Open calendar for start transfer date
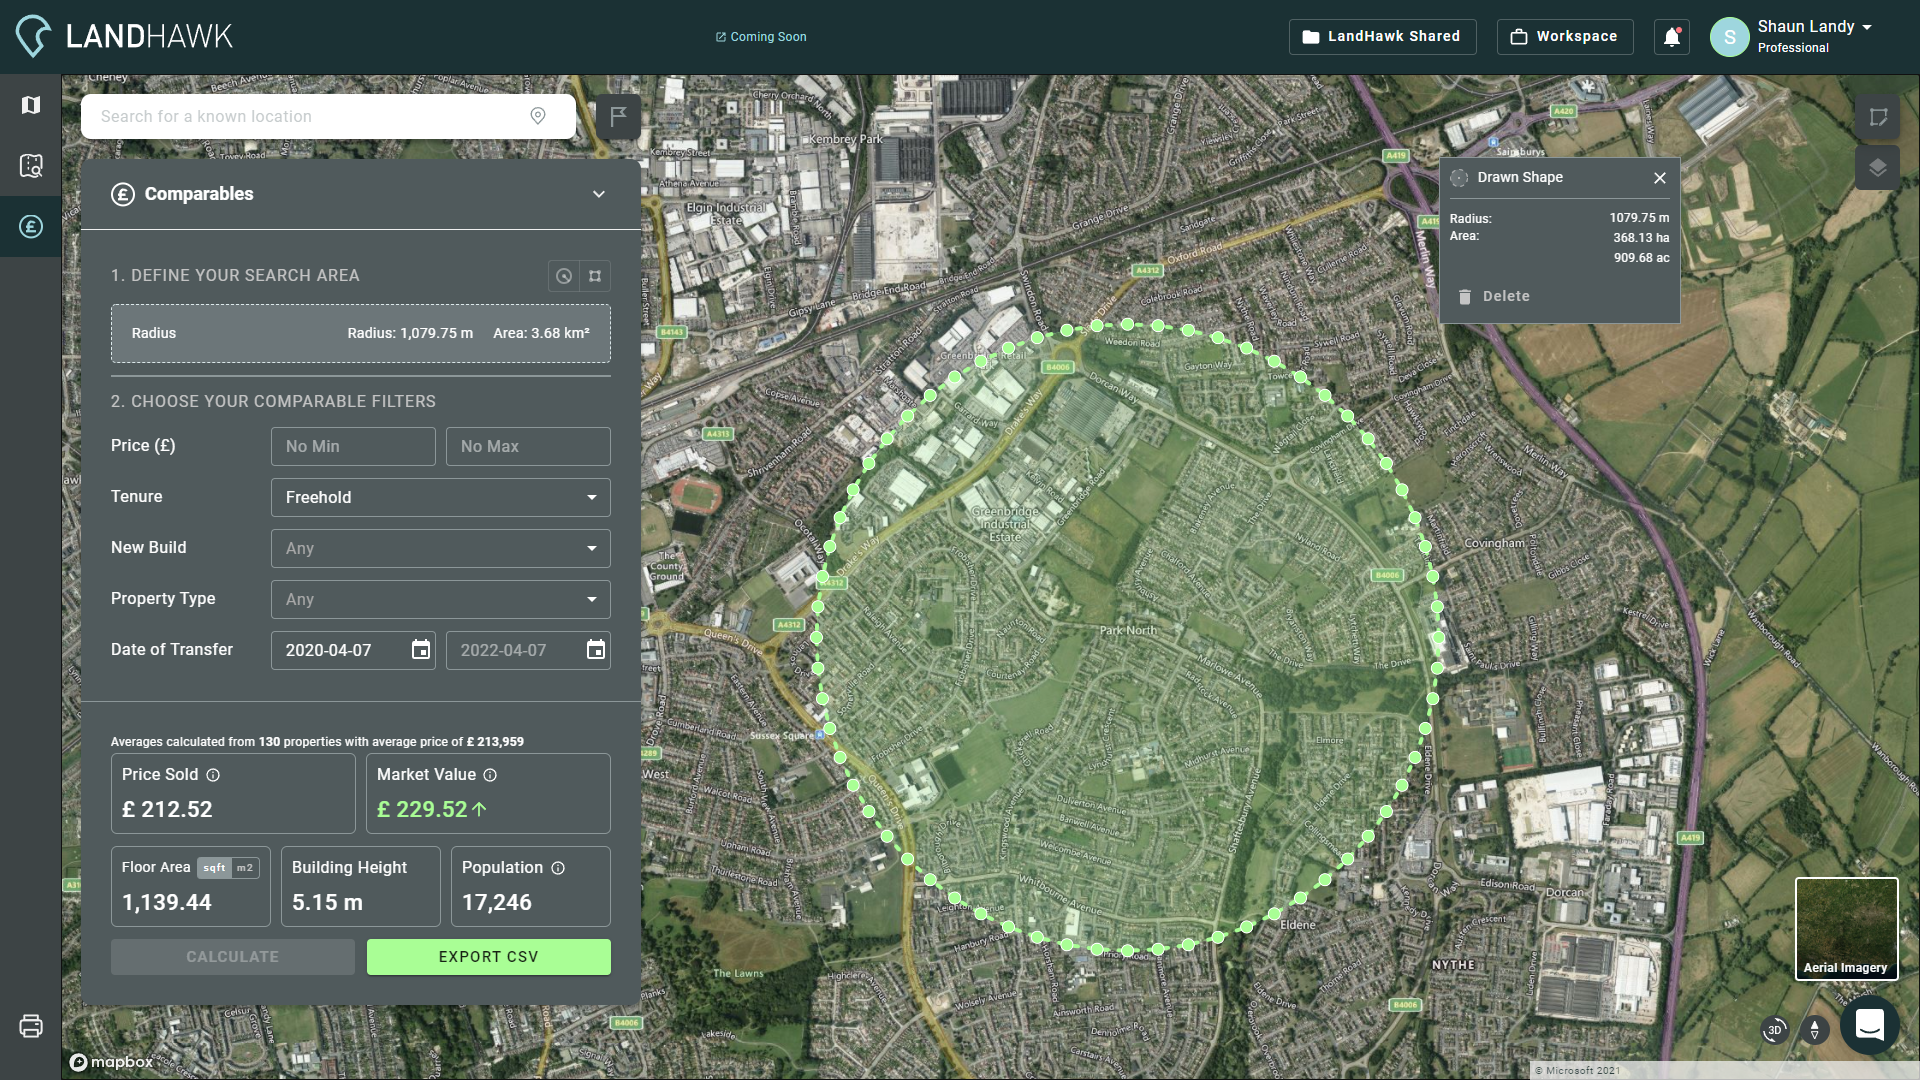 [421, 650]
